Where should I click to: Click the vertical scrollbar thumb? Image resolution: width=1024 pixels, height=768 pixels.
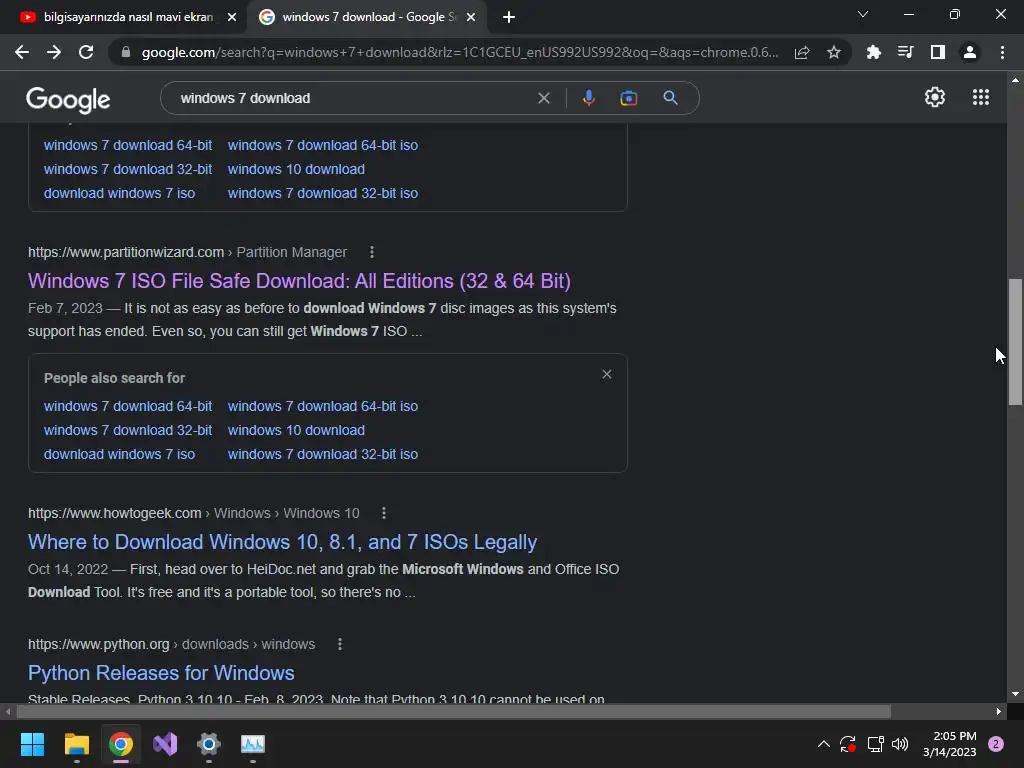(1015, 342)
